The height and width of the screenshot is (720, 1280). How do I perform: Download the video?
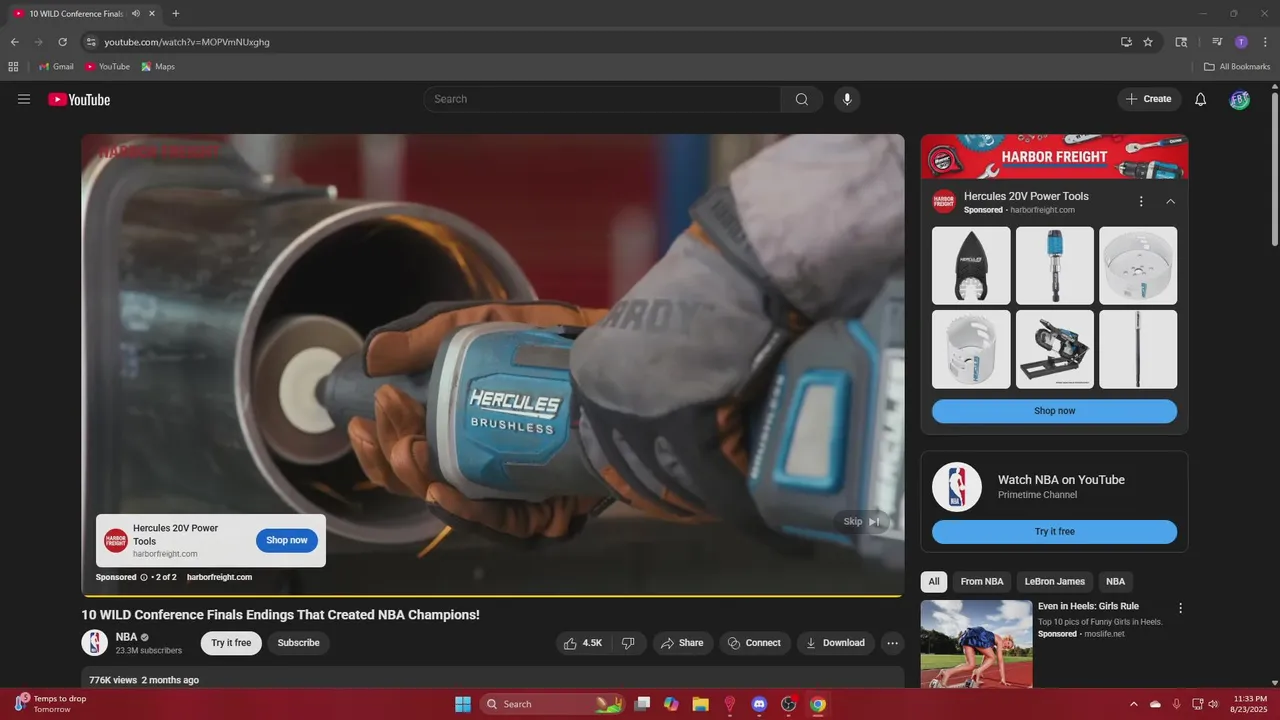coord(836,643)
